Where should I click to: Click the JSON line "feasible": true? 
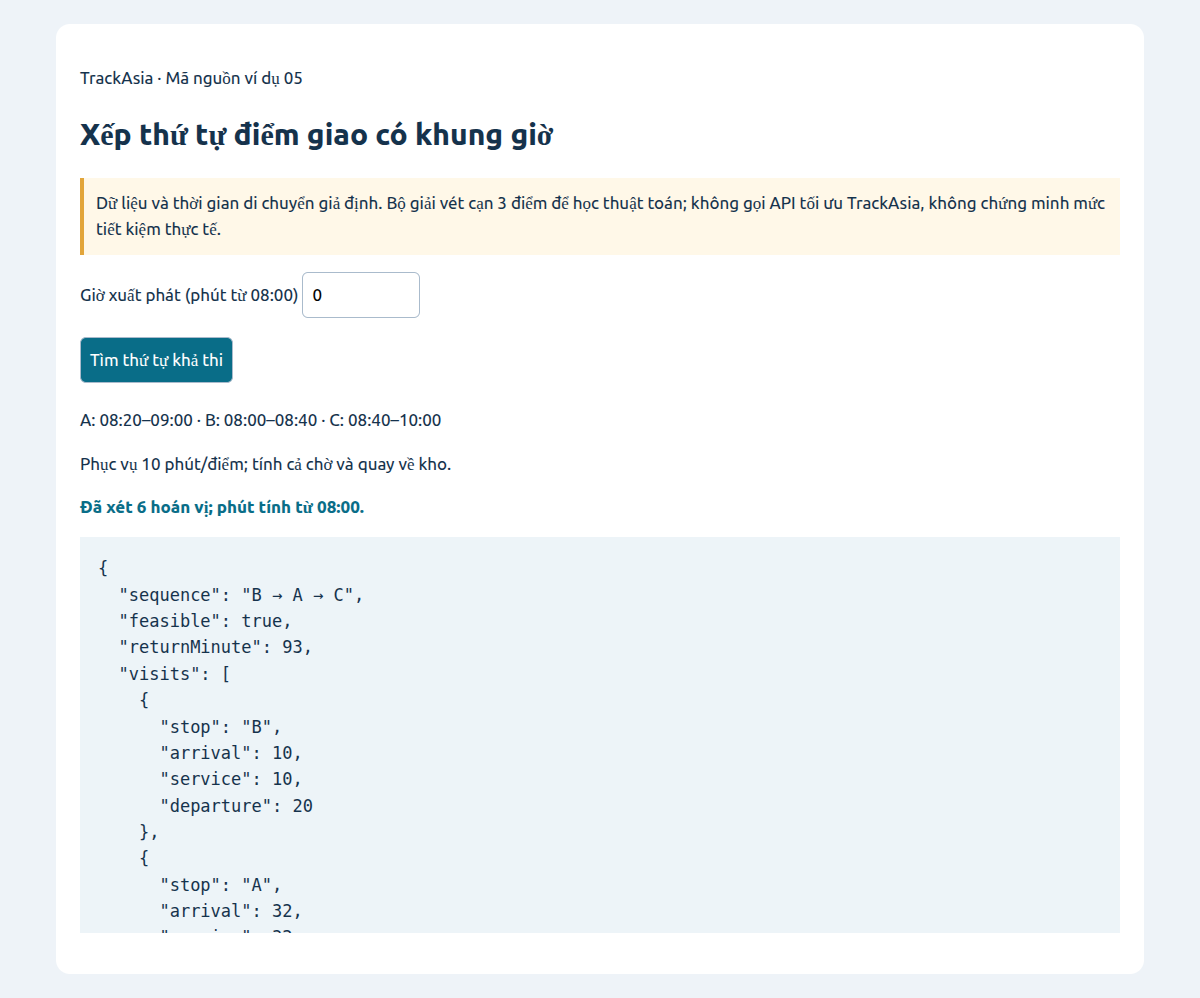[205, 621]
